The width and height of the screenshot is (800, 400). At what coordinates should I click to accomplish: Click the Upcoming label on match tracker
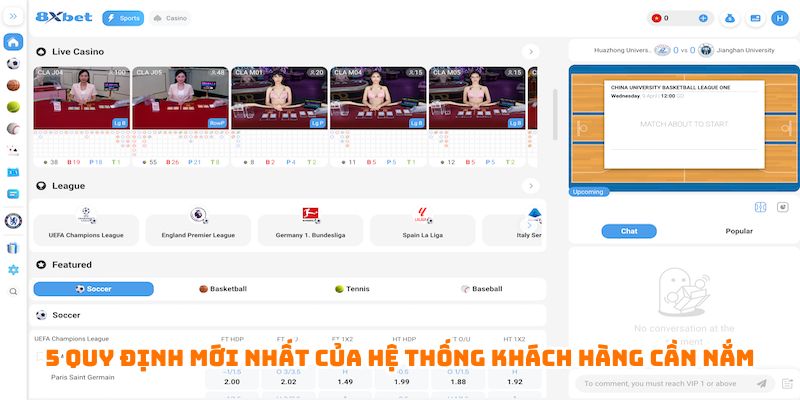(x=588, y=192)
